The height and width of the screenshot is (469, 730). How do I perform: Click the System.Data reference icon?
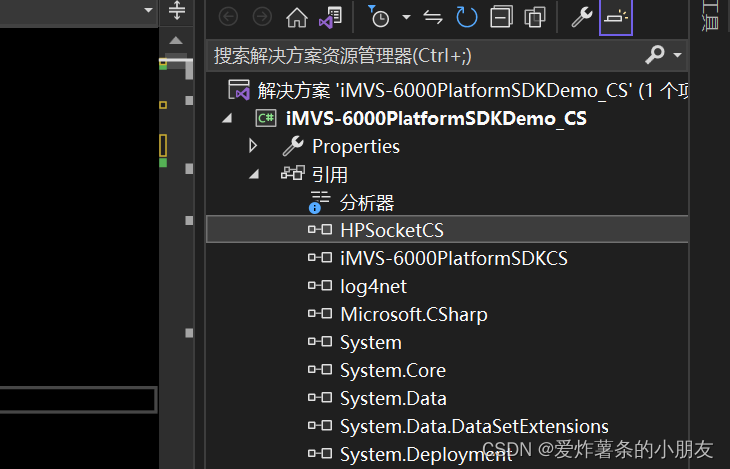pyautogui.click(x=320, y=397)
